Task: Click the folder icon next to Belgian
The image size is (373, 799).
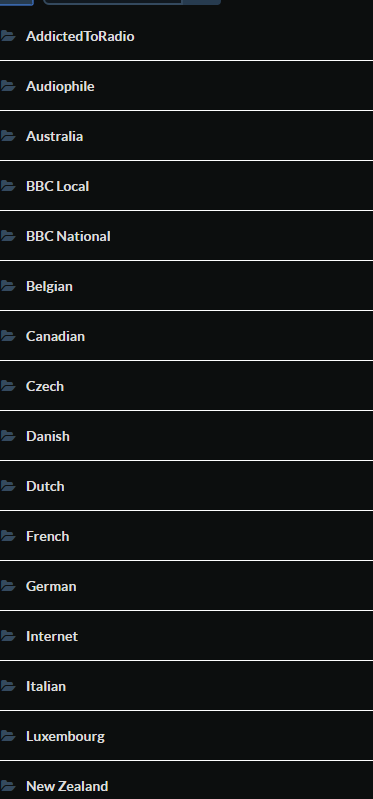Action: [8, 285]
